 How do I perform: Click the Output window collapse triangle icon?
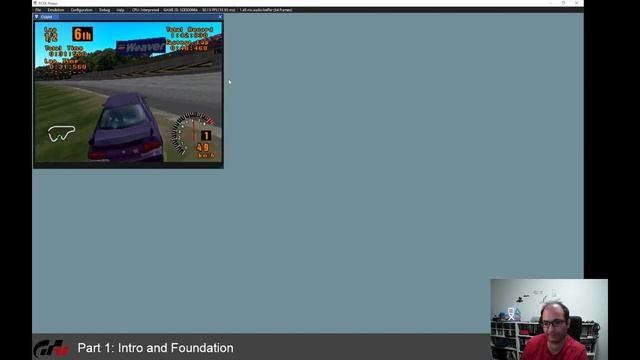[x=37, y=17]
